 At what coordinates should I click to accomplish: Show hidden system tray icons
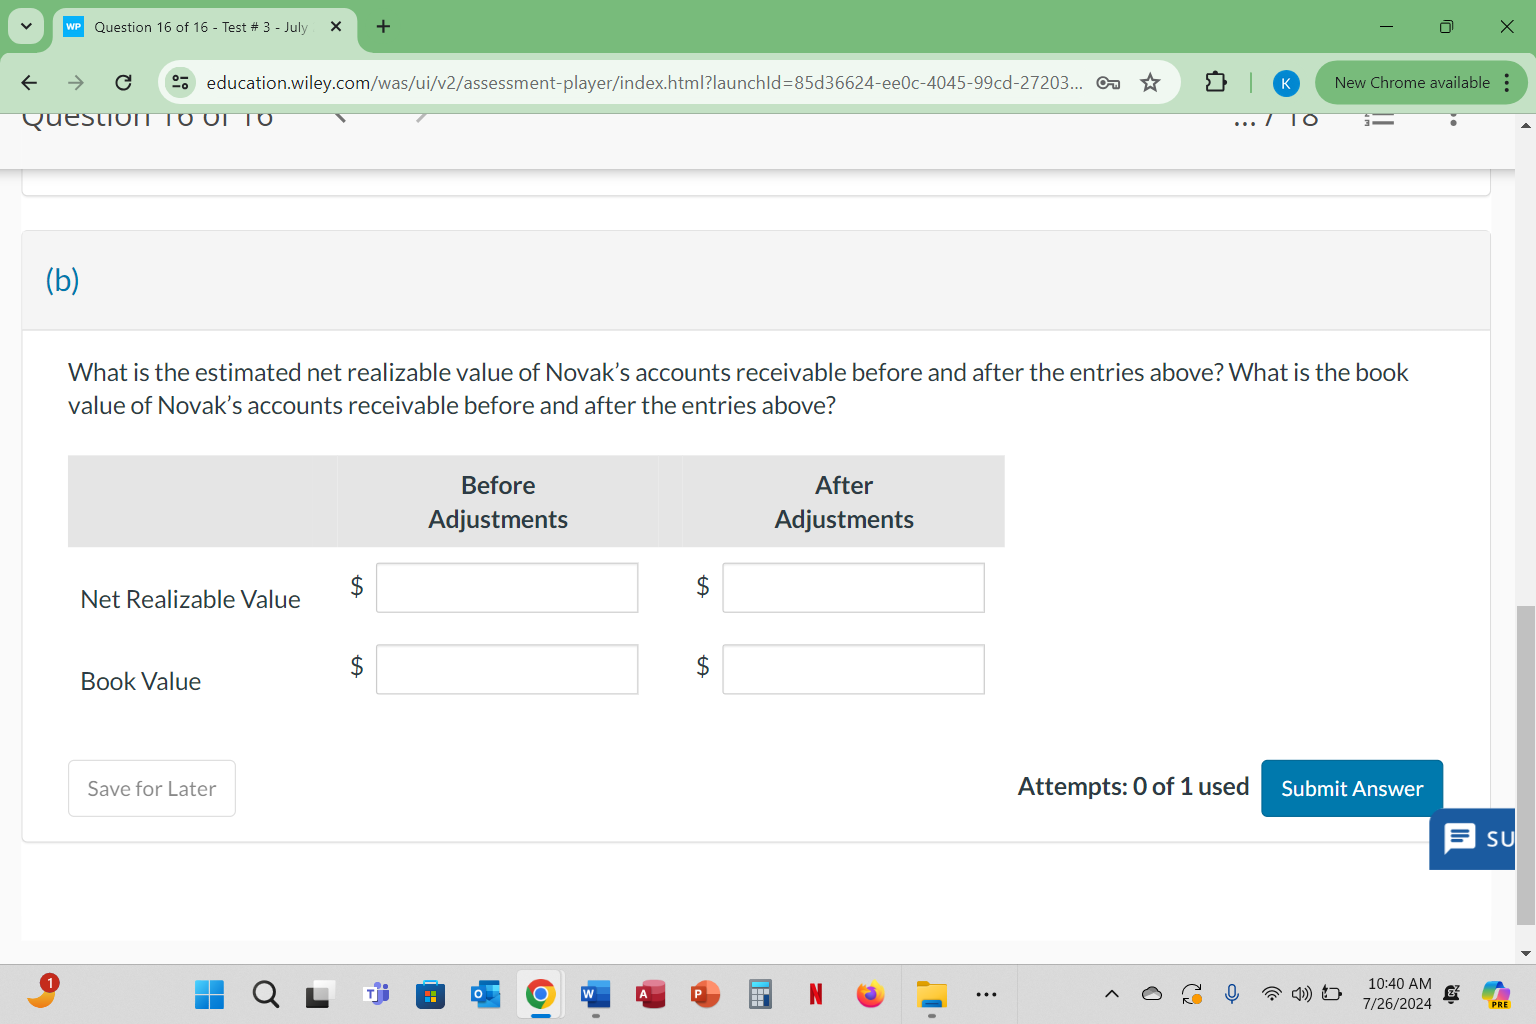pos(1111,994)
